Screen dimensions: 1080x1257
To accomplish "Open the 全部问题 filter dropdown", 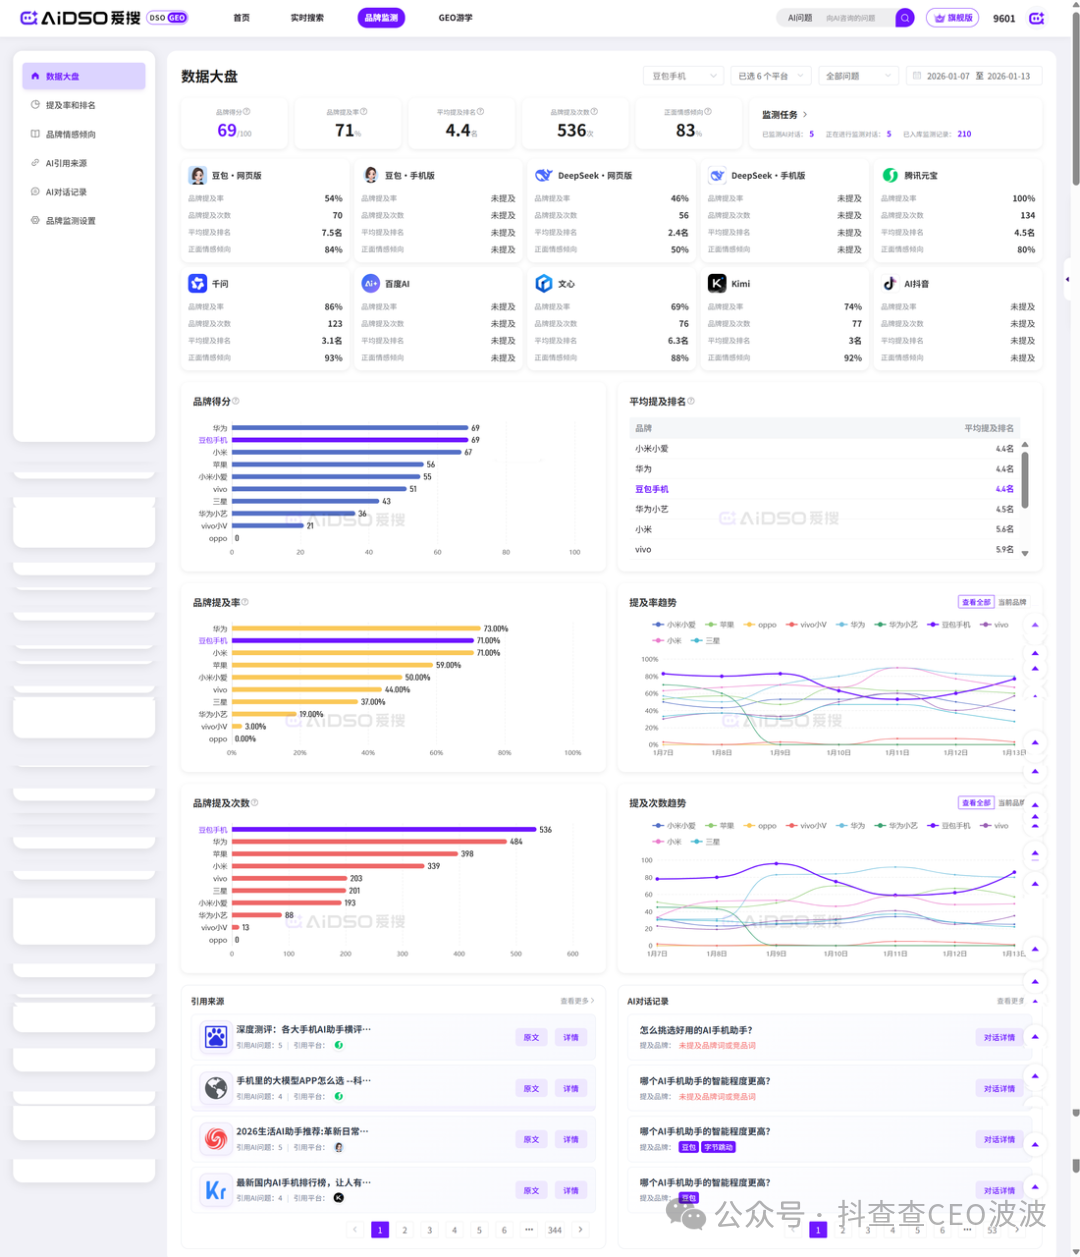I will tap(857, 76).
